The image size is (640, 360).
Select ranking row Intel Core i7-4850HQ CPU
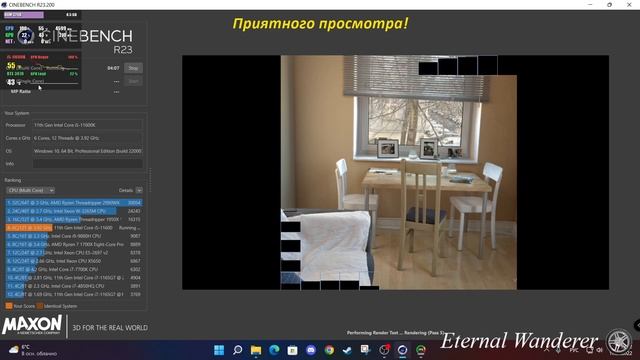pyautogui.click(x=74, y=286)
